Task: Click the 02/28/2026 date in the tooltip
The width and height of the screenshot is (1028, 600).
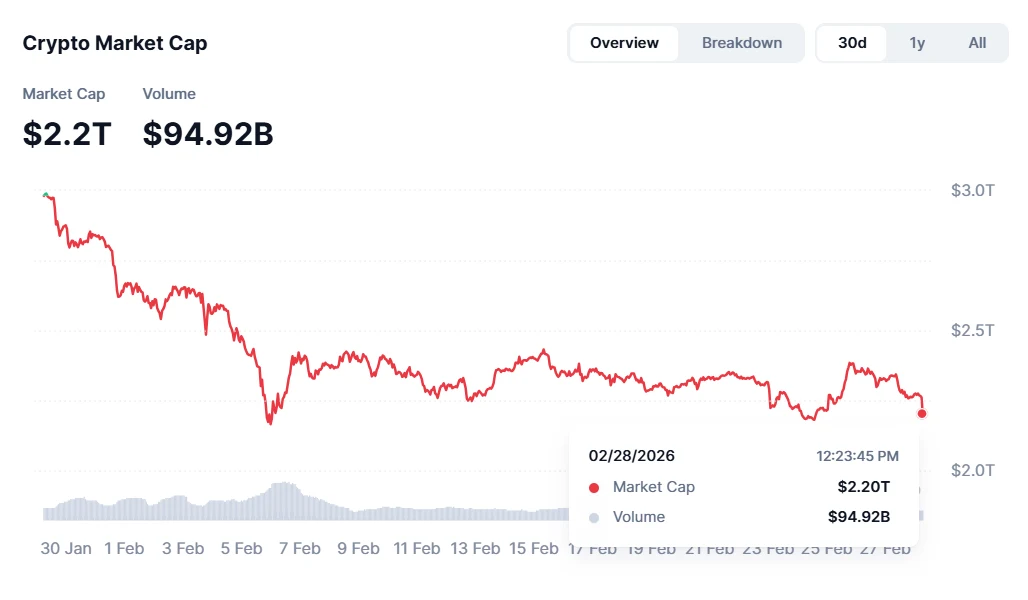Action: click(x=631, y=455)
